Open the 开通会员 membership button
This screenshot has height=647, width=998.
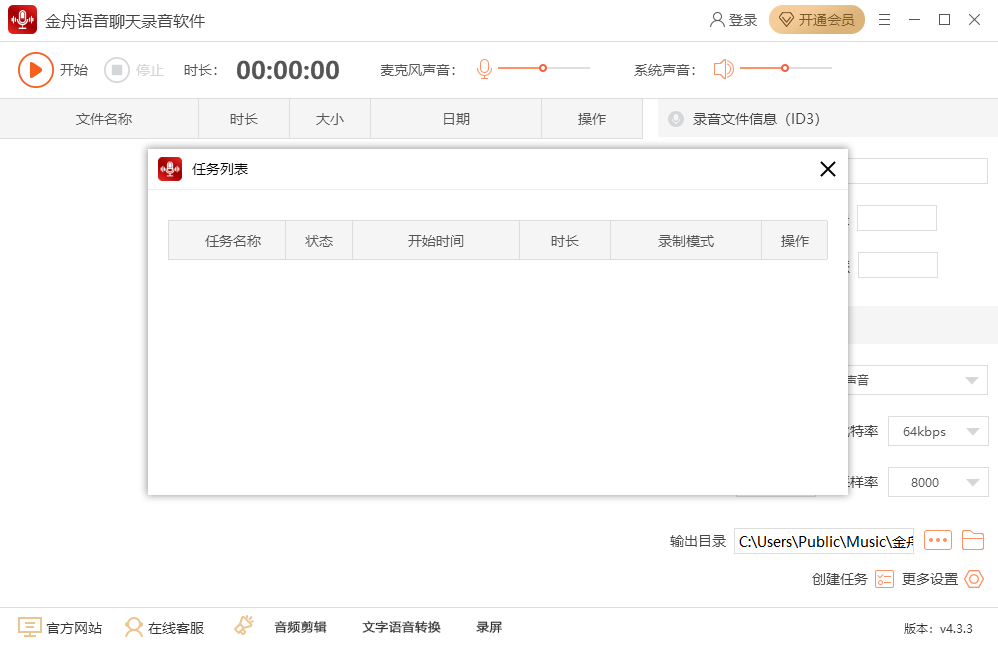(817, 20)
